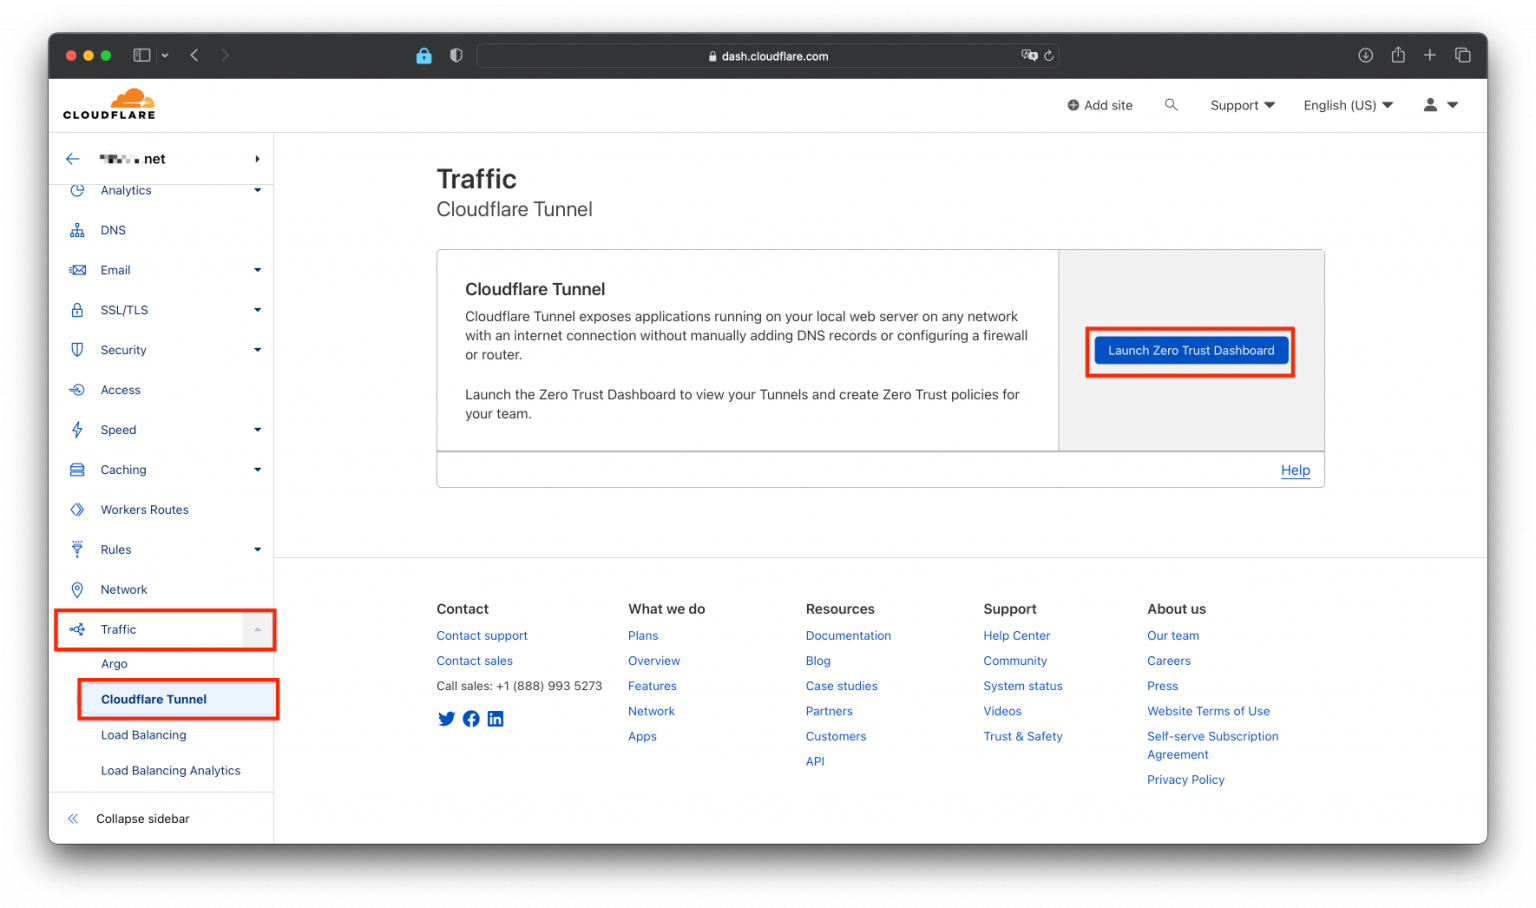Screen dimensions: 1536x908
Task: Click the Speed lightning bolt icon
Action: click(x=78, y=430)
